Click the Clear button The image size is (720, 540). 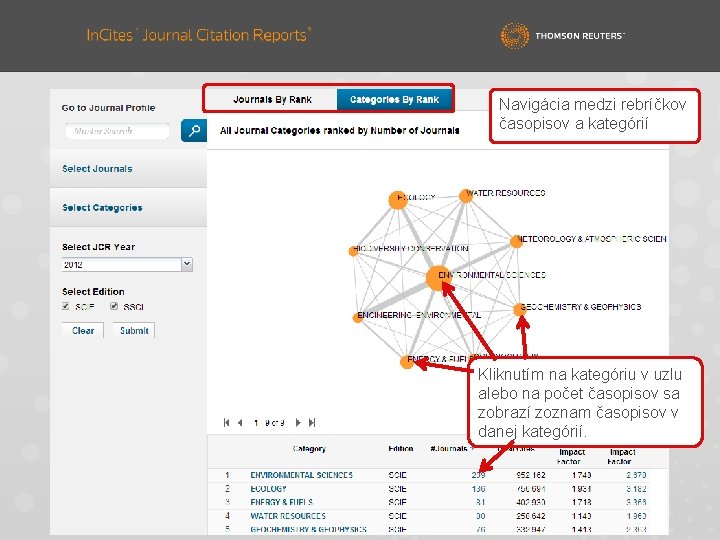point(83,330)
